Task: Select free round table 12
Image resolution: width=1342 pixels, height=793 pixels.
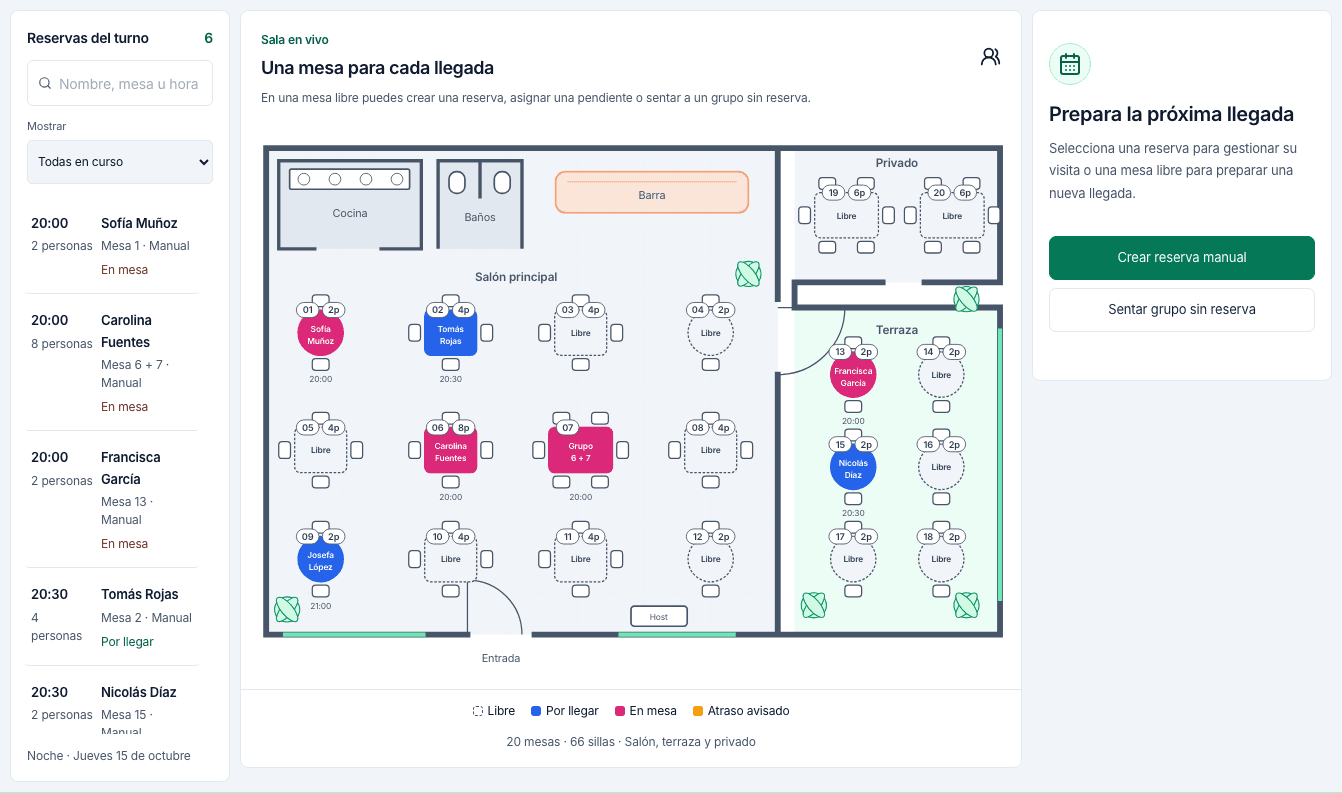Action: [x=711, y=559]
